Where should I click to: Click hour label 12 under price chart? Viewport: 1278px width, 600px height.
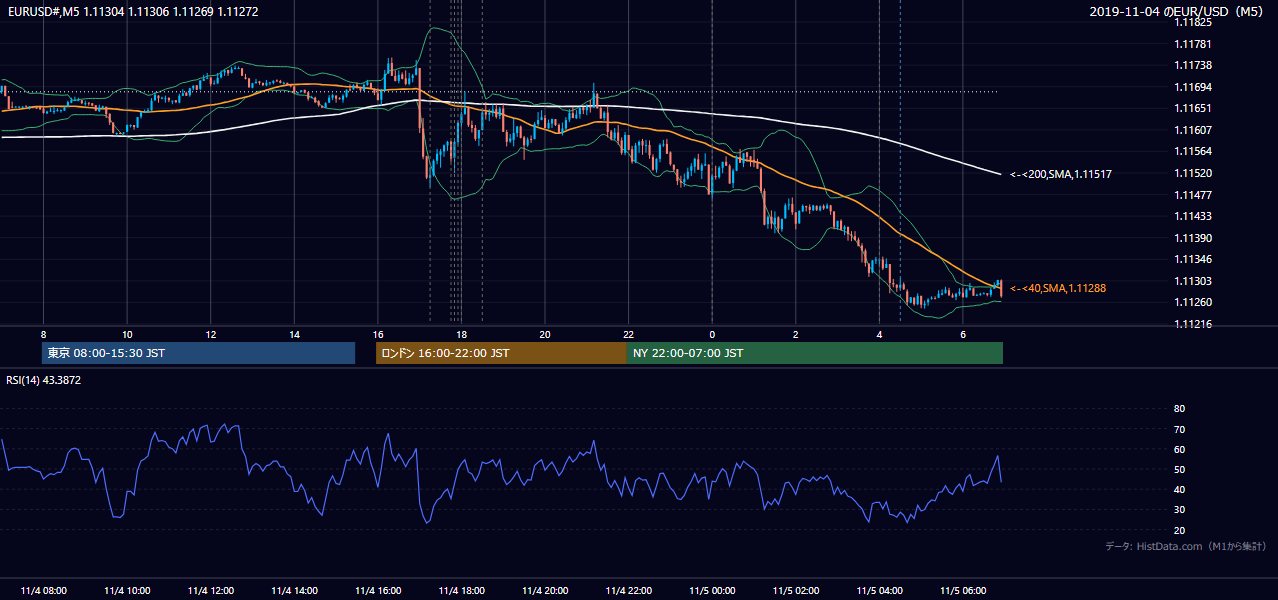pyautogui.click(x=211, y=334)
